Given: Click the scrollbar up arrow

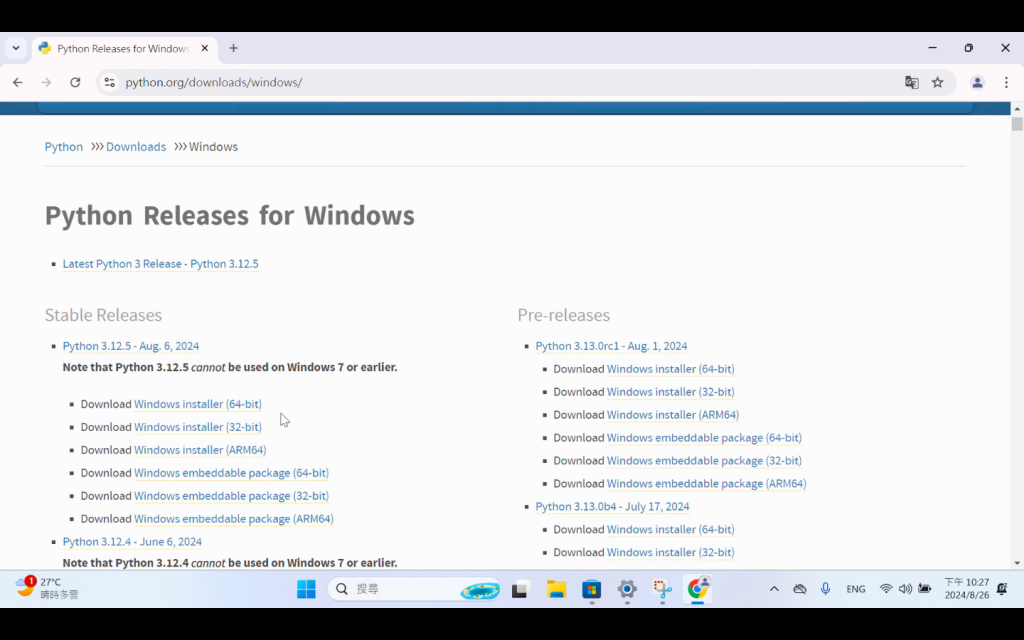Looking at the screenshot, I should click(1017, 108).
